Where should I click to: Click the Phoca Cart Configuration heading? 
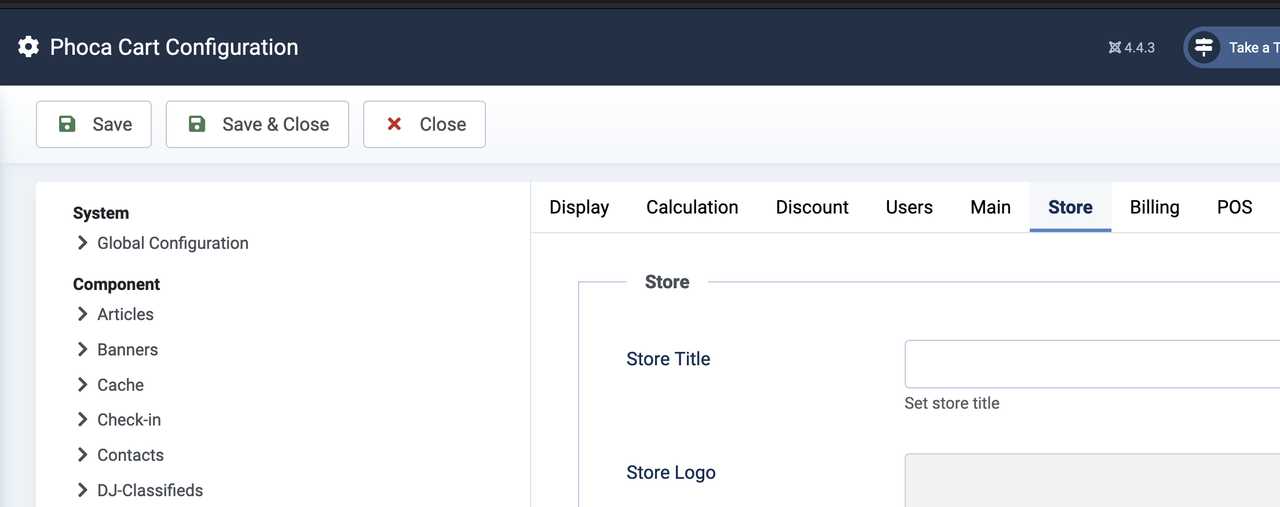(x=174, y=47)
